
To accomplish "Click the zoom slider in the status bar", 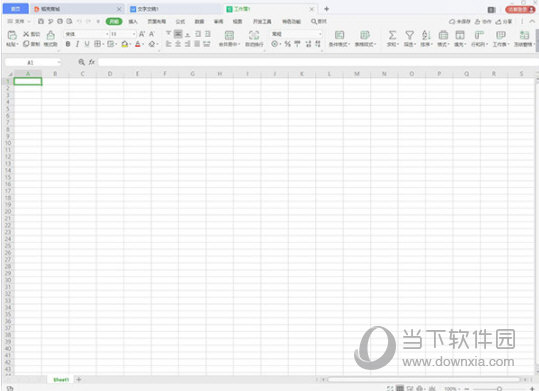I will pos(499,389).
